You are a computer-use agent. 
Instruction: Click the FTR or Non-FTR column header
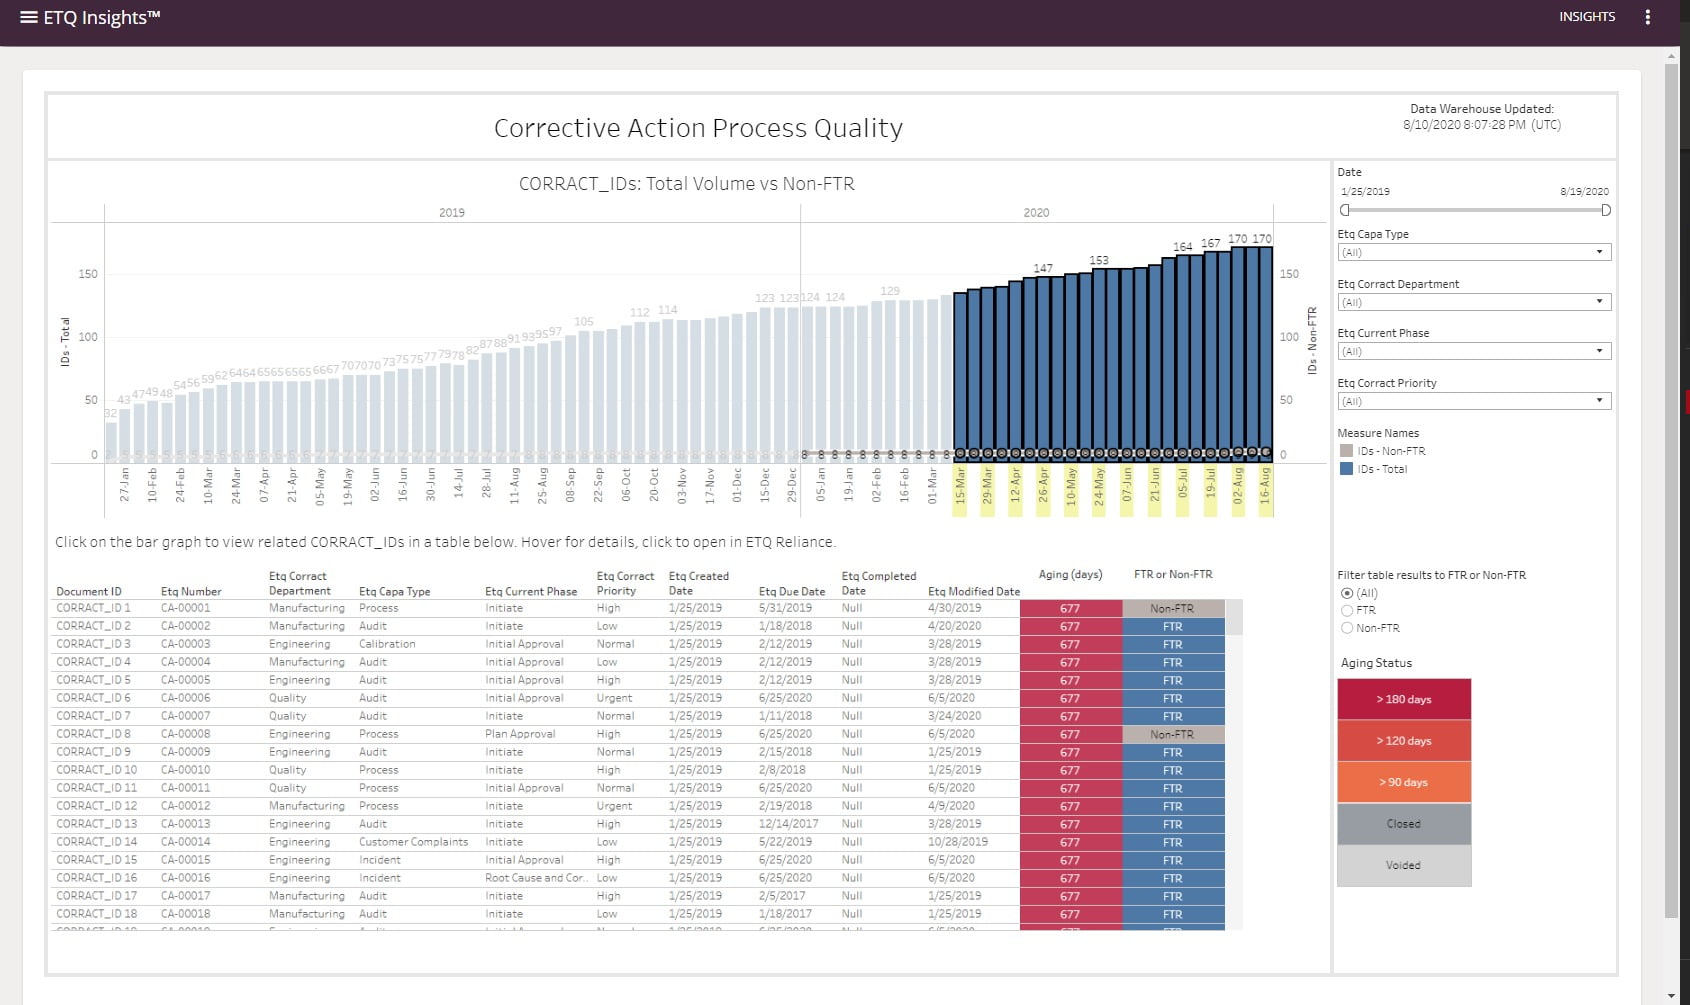(1173, 574)
